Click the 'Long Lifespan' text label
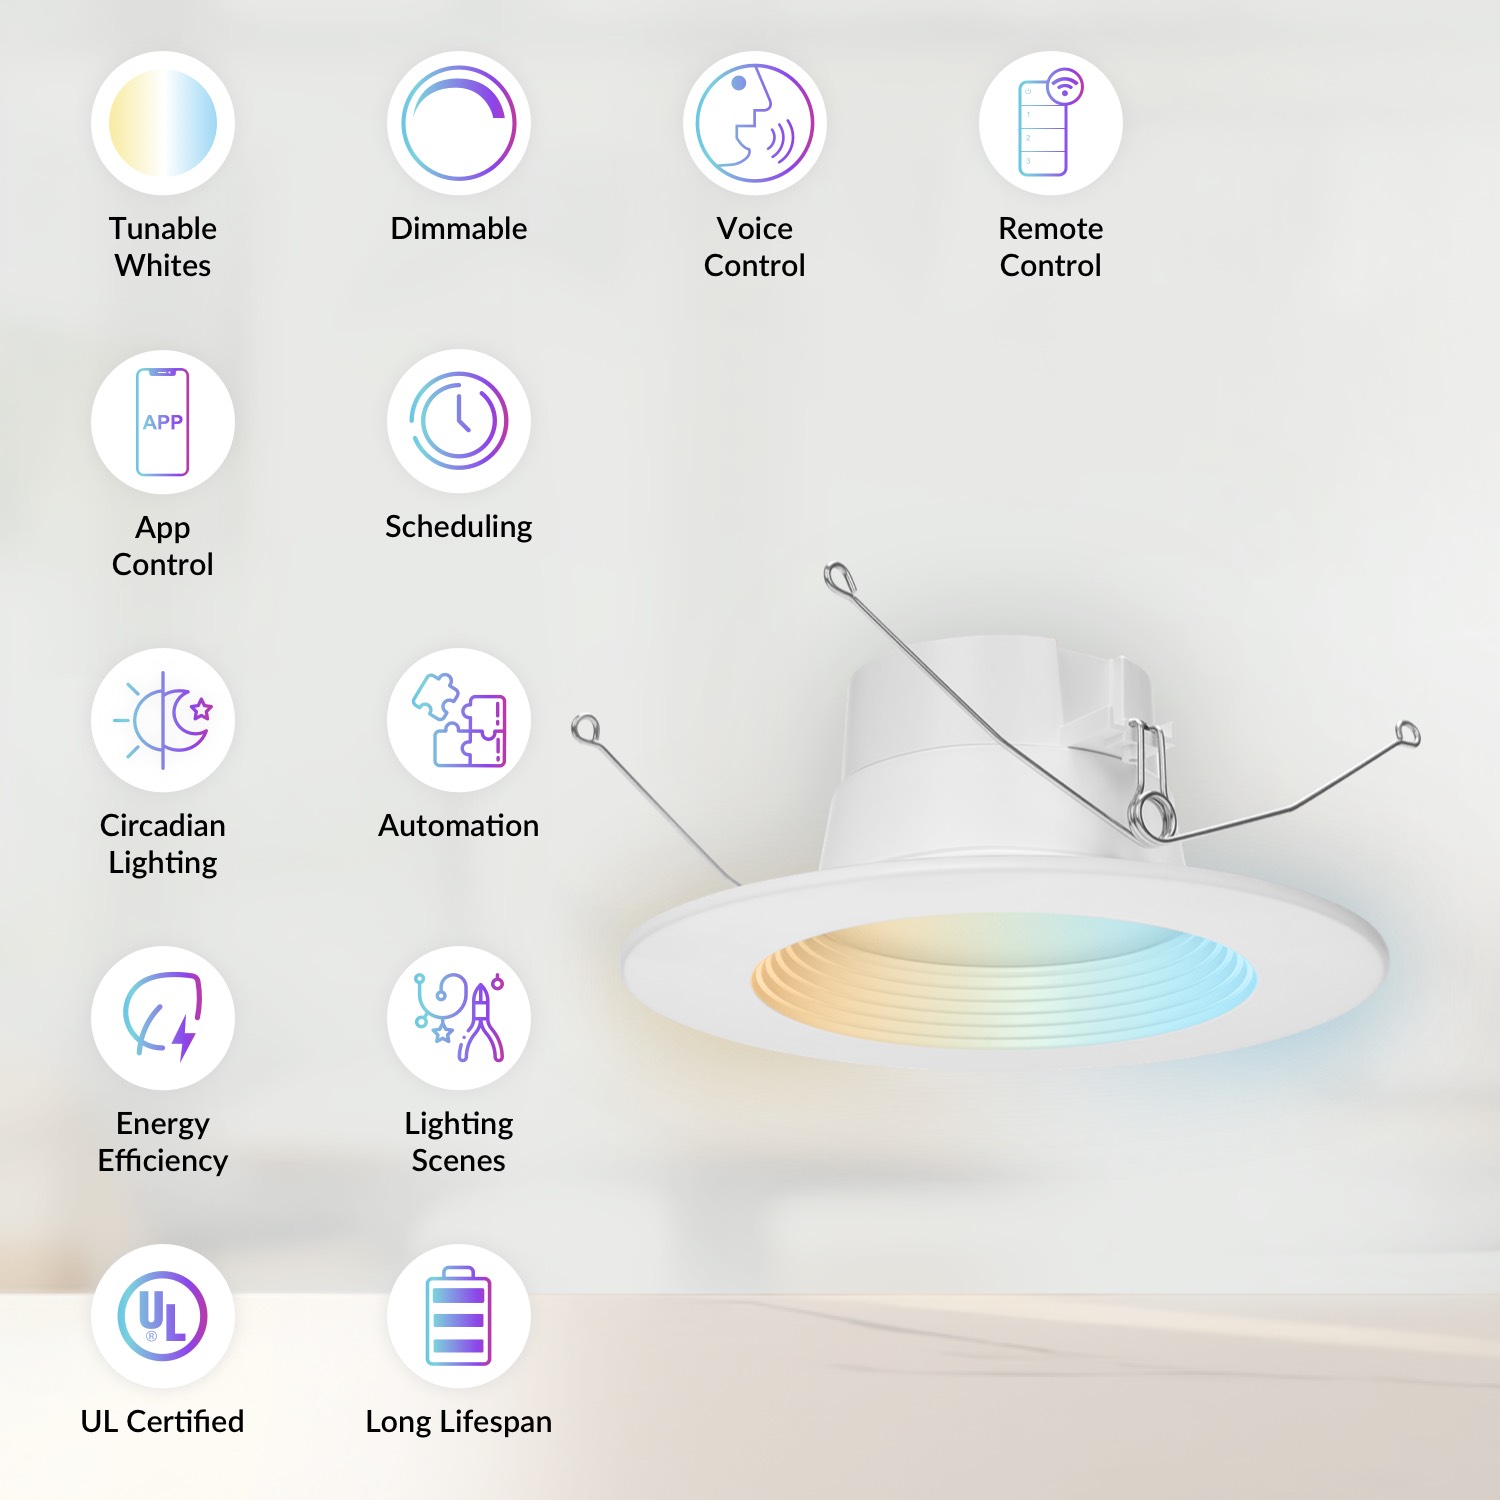Image resolution: width=1500 pixels, height=1500 pixels. click(x=459, y=1421)
